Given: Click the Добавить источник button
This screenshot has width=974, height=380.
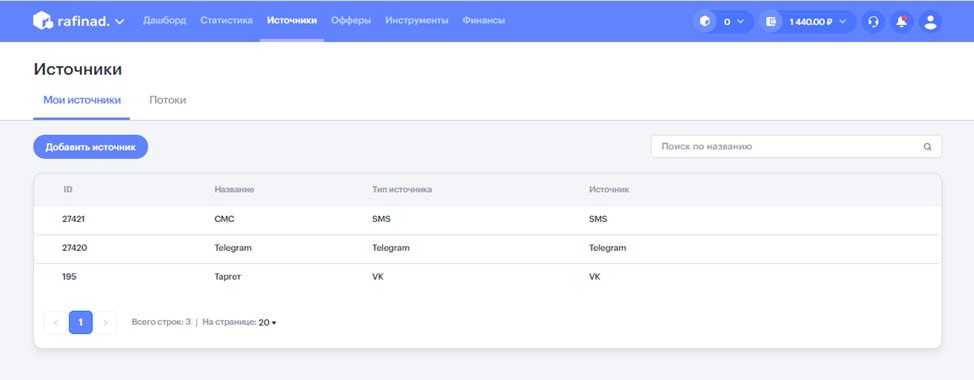Looking at the screenshot, I should pyautogui.click(x=91, y=147).
